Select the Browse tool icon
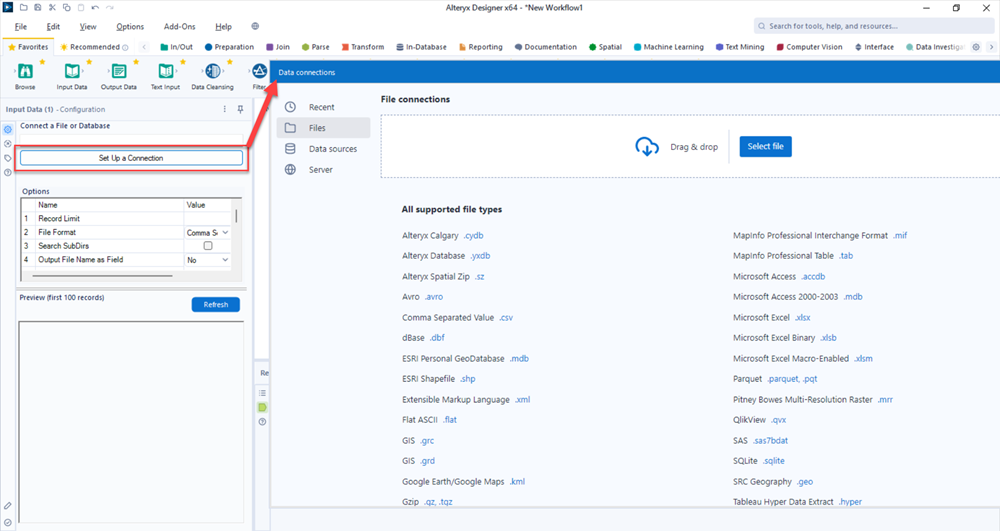 click(25, 71)
